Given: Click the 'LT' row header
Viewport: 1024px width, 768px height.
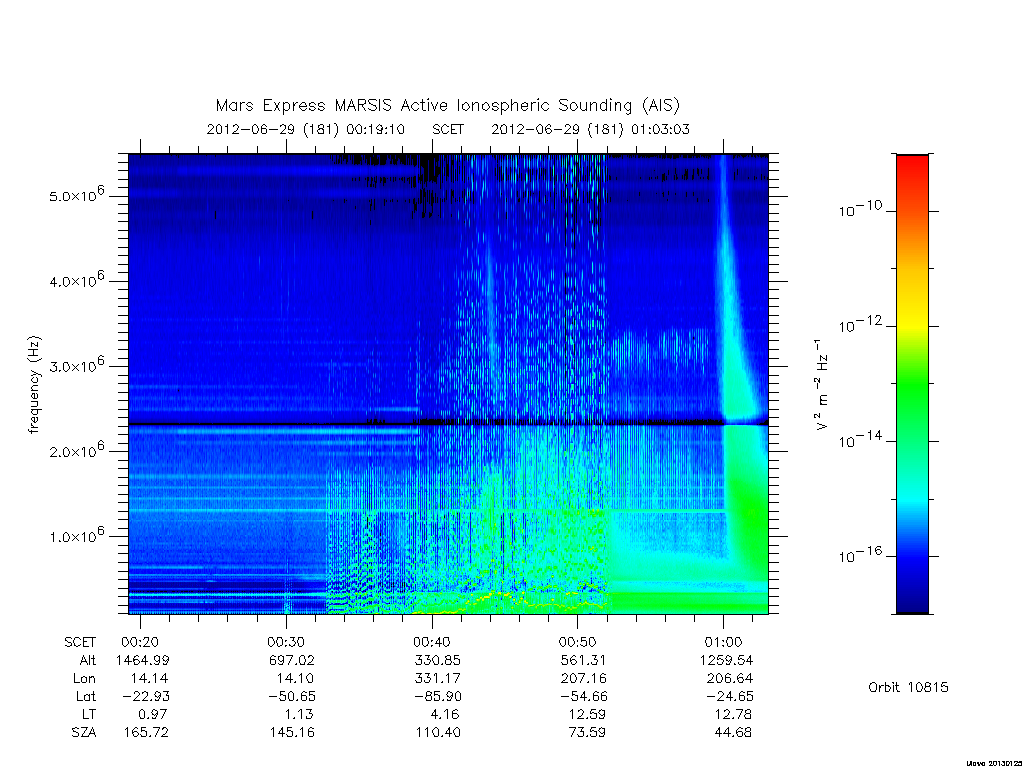Looking at the screenshot, I should [x=88, y=714].
